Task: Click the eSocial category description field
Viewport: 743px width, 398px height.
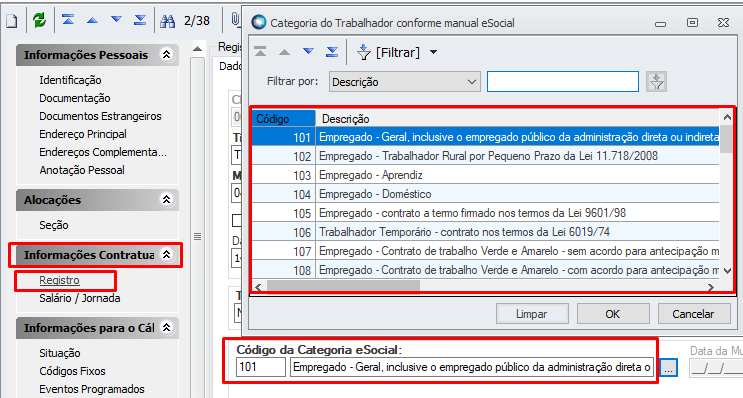Action: tap(472, 367)
